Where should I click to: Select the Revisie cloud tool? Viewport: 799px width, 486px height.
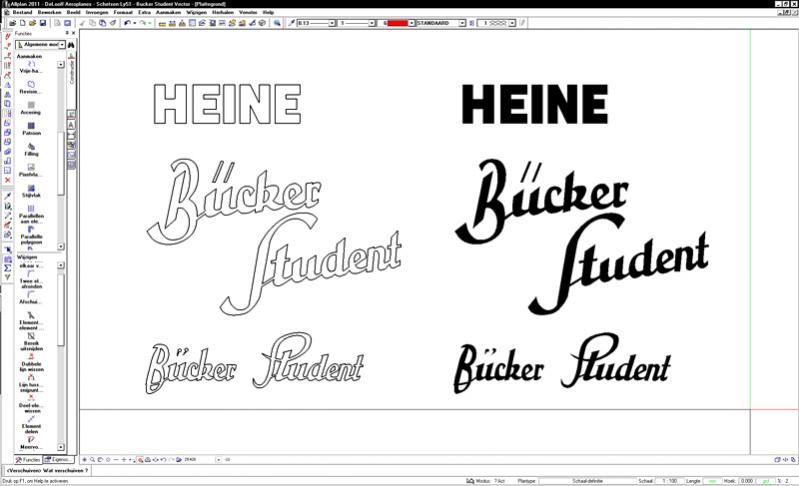pos(31,87)
